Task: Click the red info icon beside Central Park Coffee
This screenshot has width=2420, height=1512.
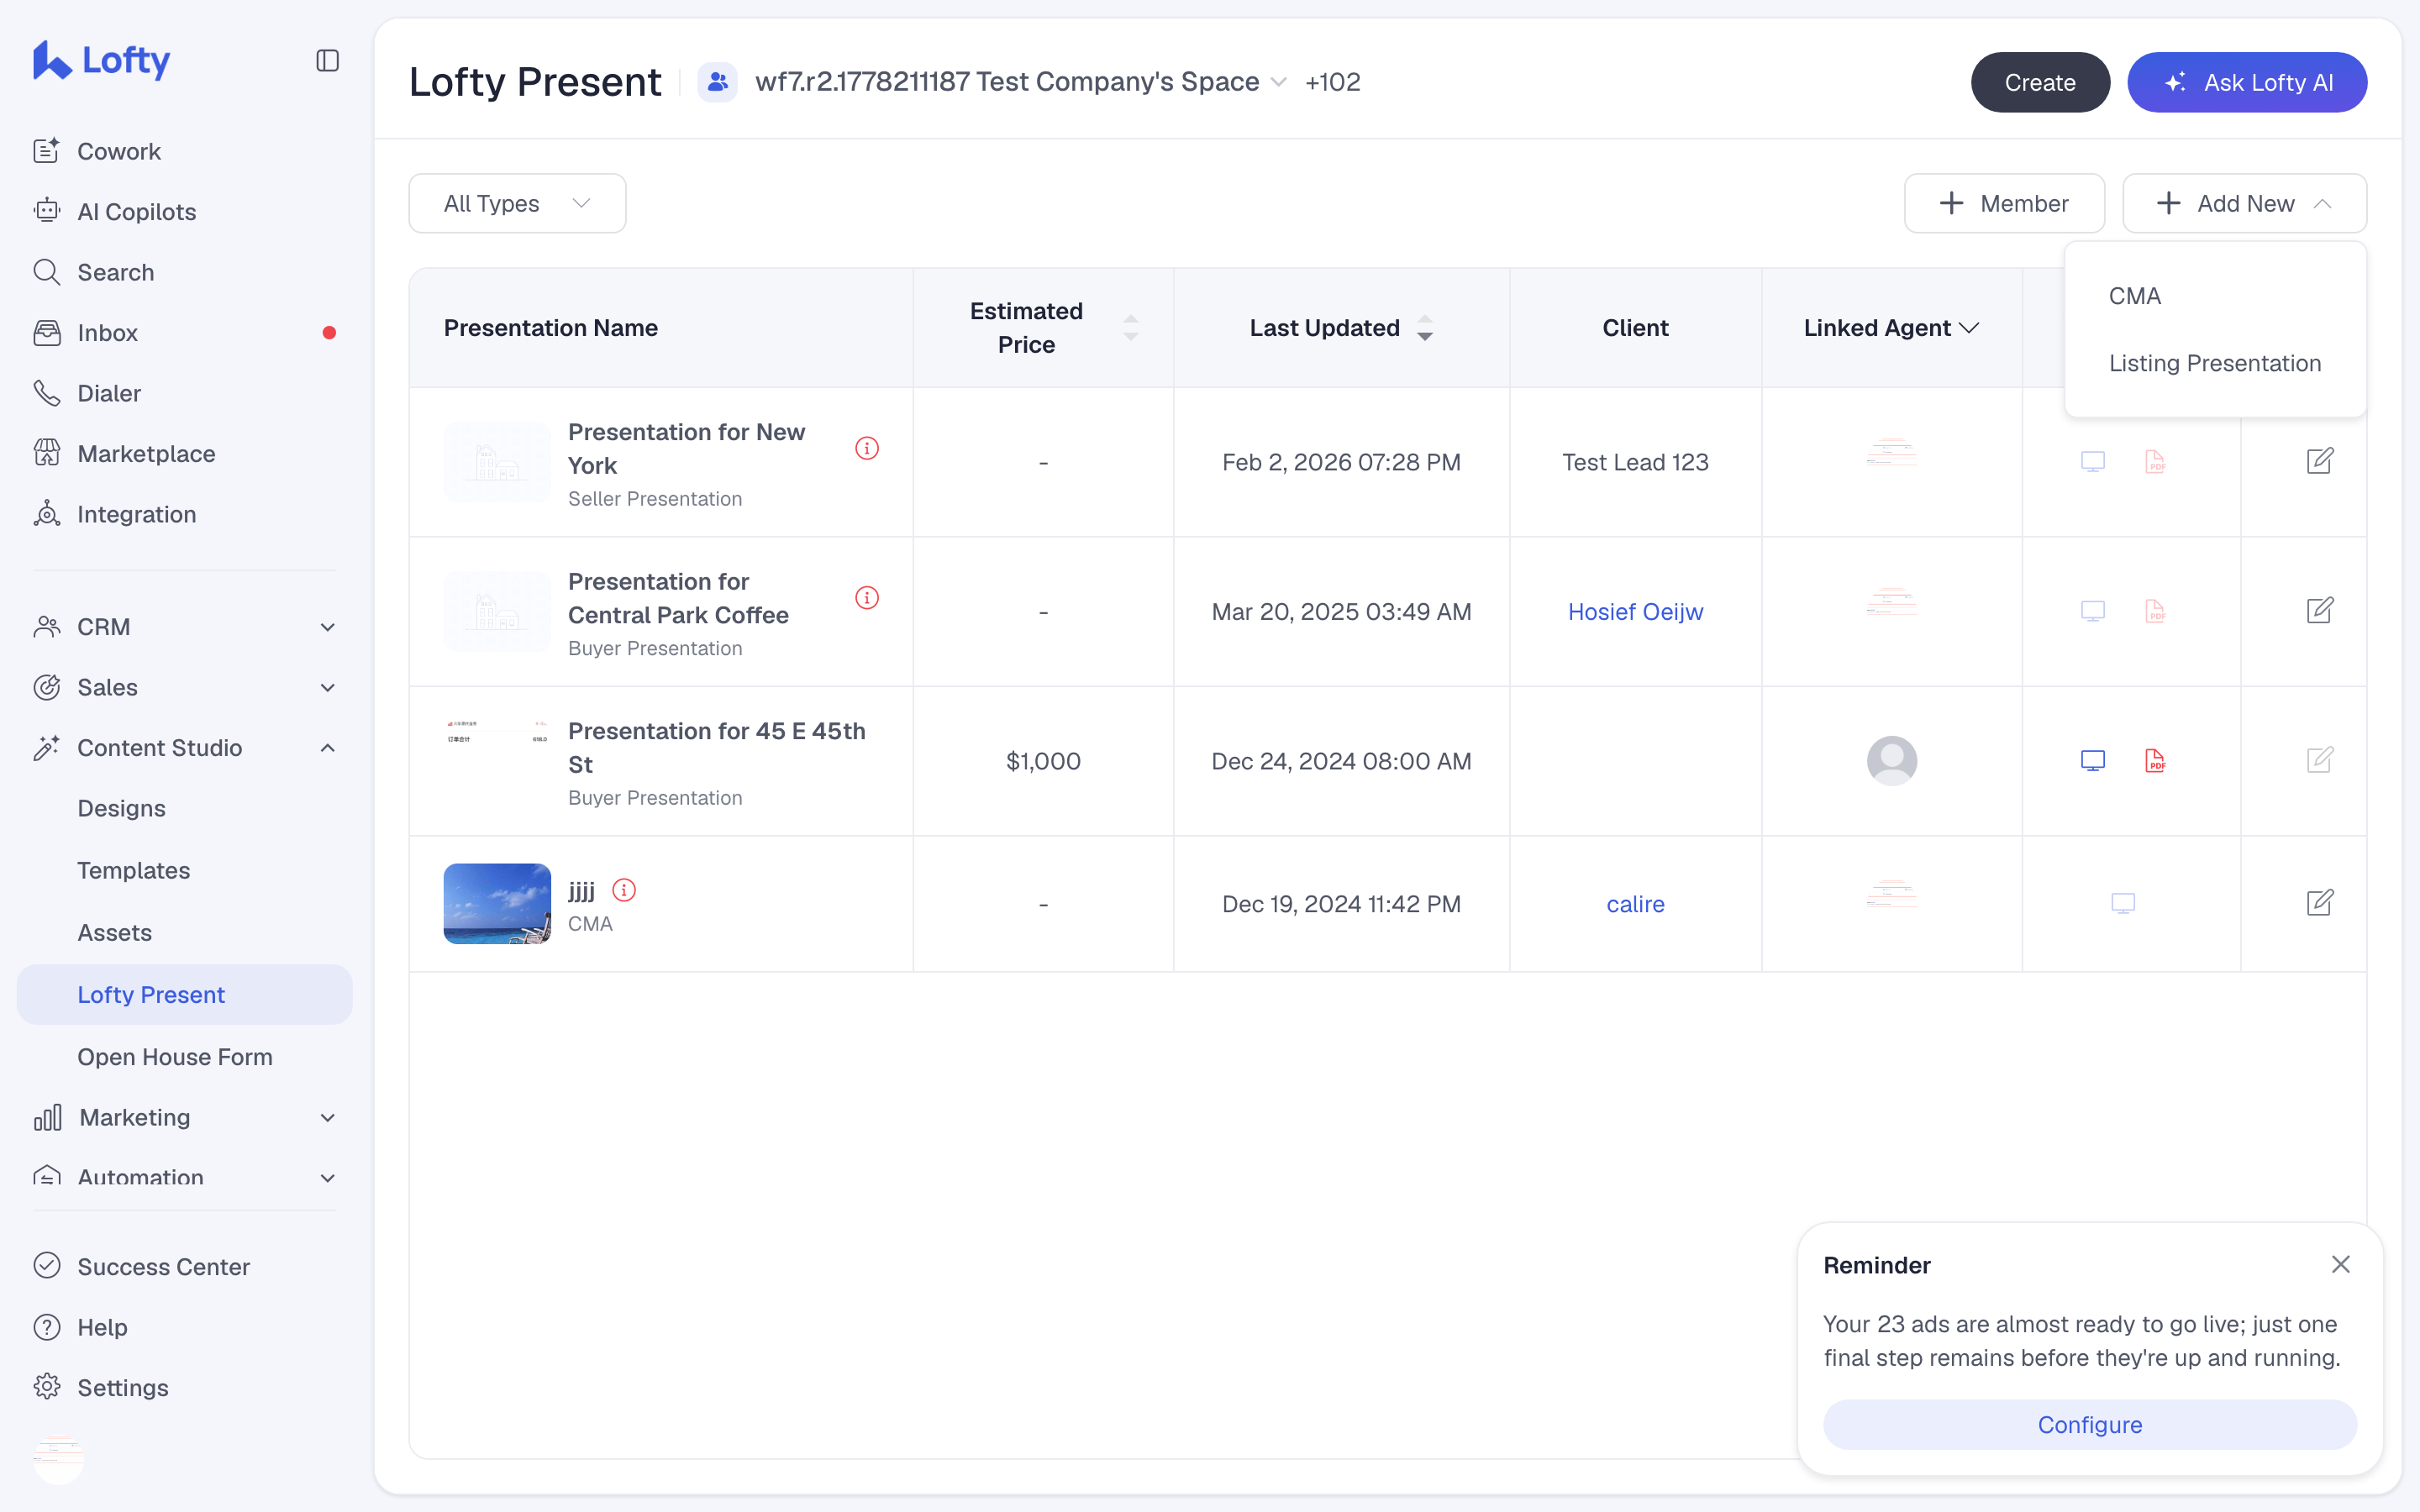Action: pos(867,598)
